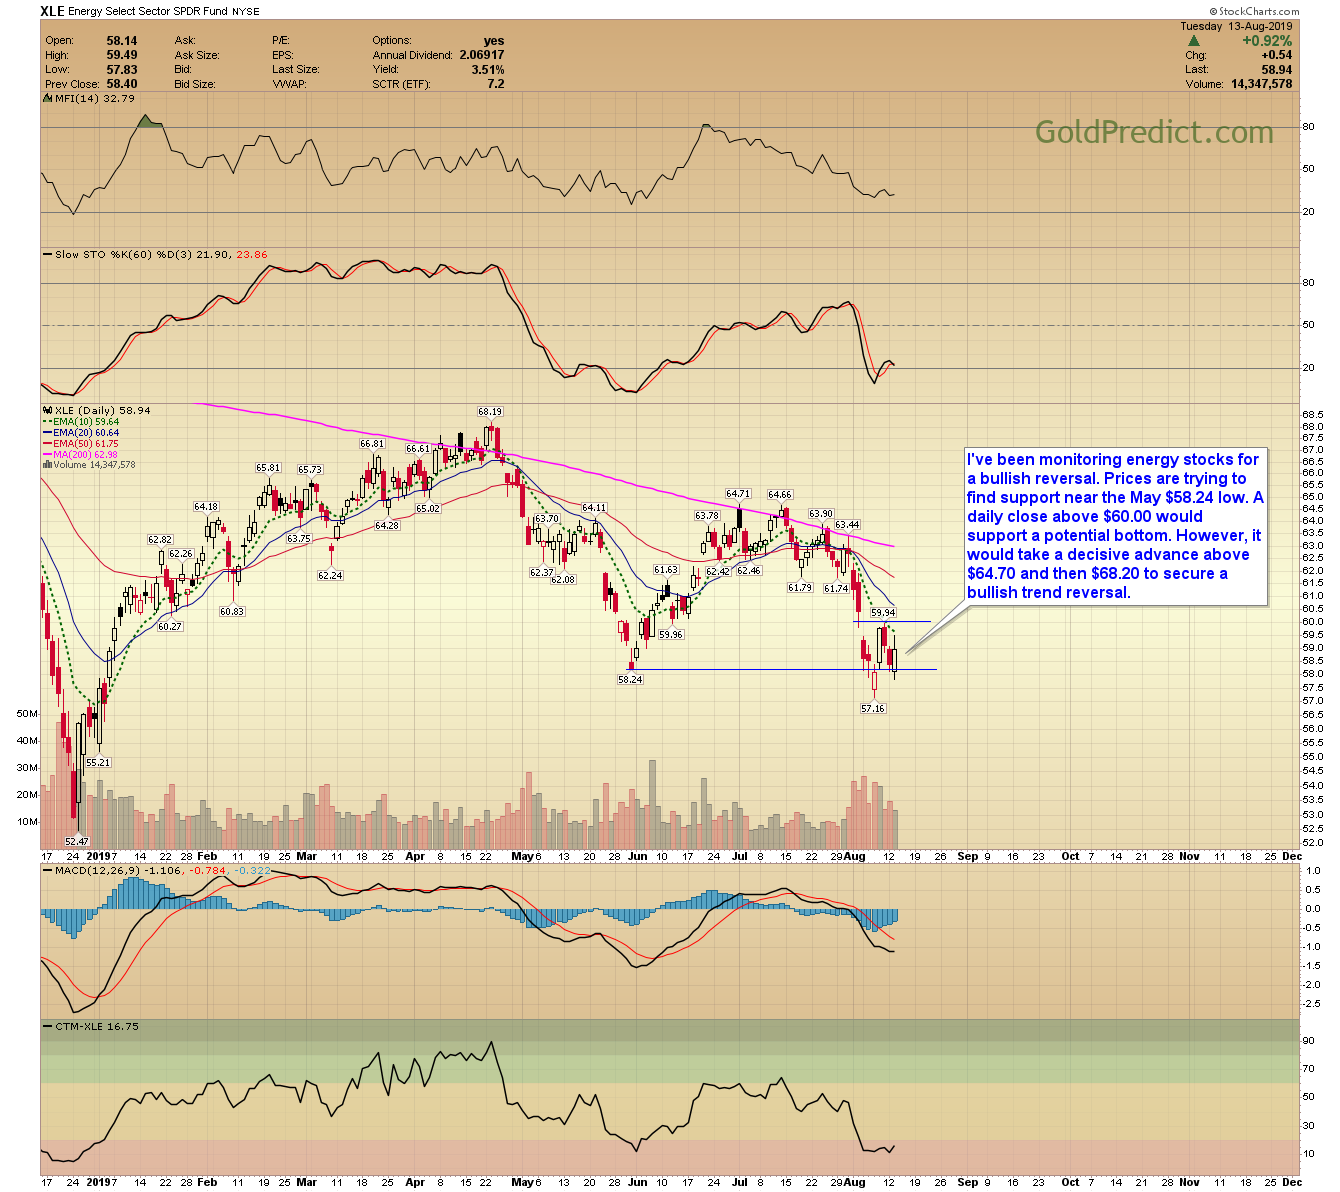Click the EMA(10) 59.64 legend entry

coord(82,422)
